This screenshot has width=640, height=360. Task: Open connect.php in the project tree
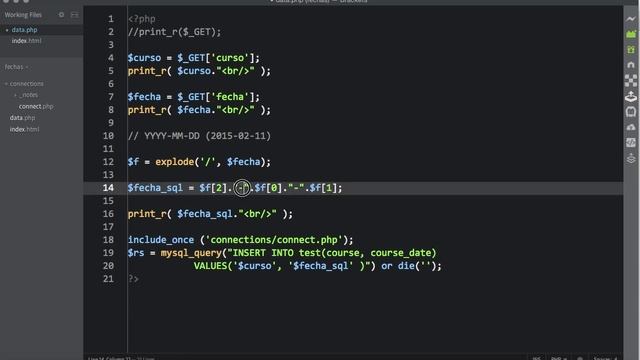coord(36,106)
